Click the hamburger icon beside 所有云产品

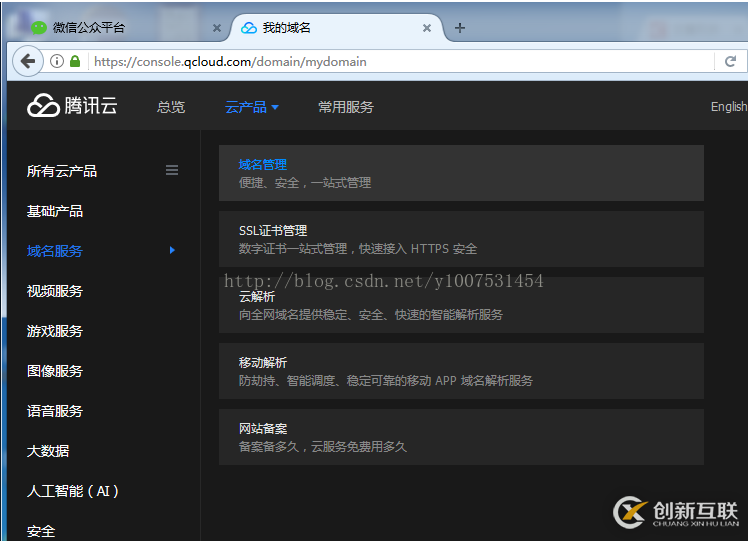click(x=172, y=170)
